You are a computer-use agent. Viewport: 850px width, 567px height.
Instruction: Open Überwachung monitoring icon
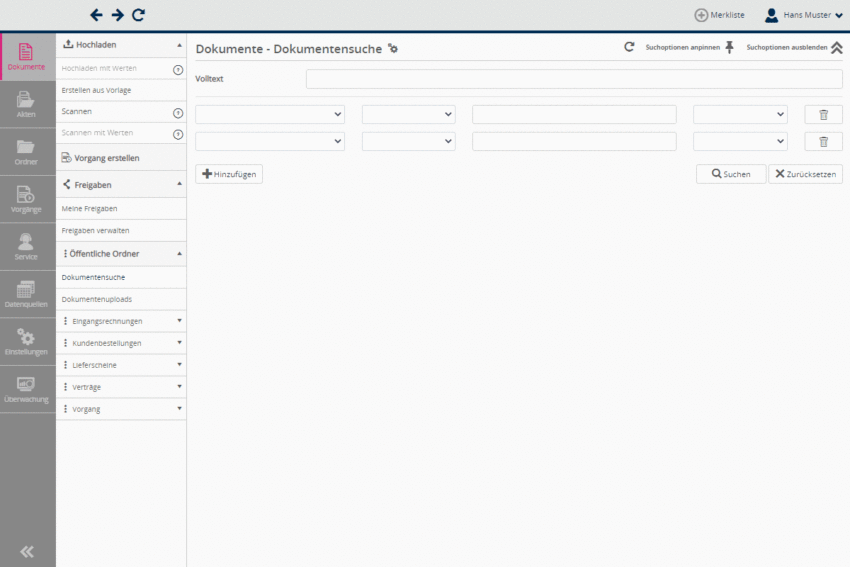[27, 390]
